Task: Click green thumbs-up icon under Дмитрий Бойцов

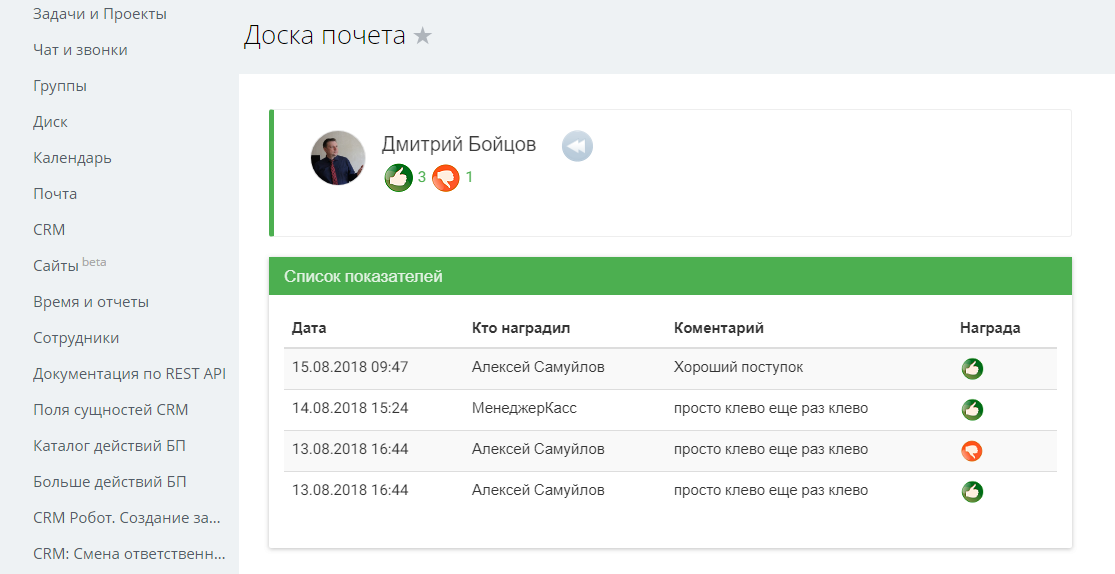Action: (398, 178)
